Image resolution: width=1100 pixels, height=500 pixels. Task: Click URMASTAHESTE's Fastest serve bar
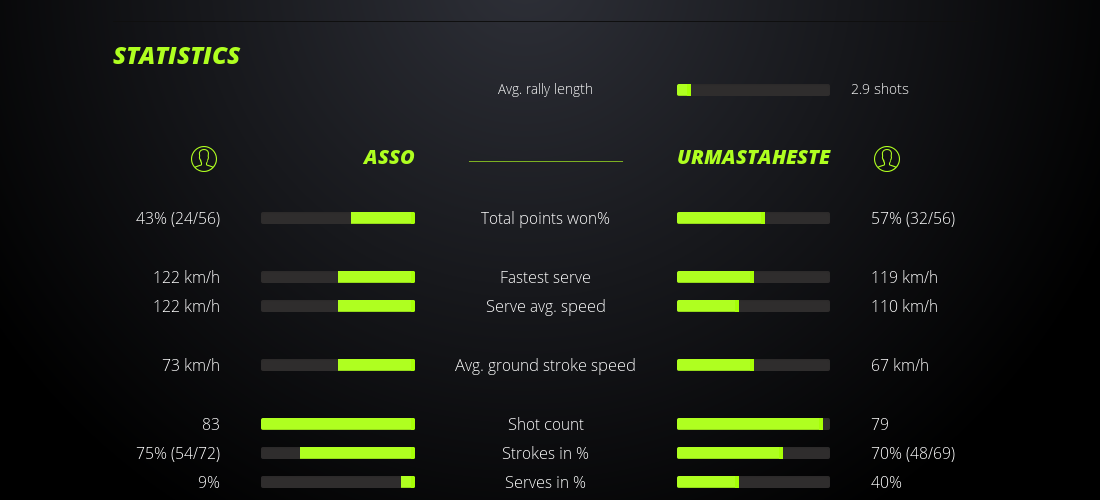coord(753,277)
